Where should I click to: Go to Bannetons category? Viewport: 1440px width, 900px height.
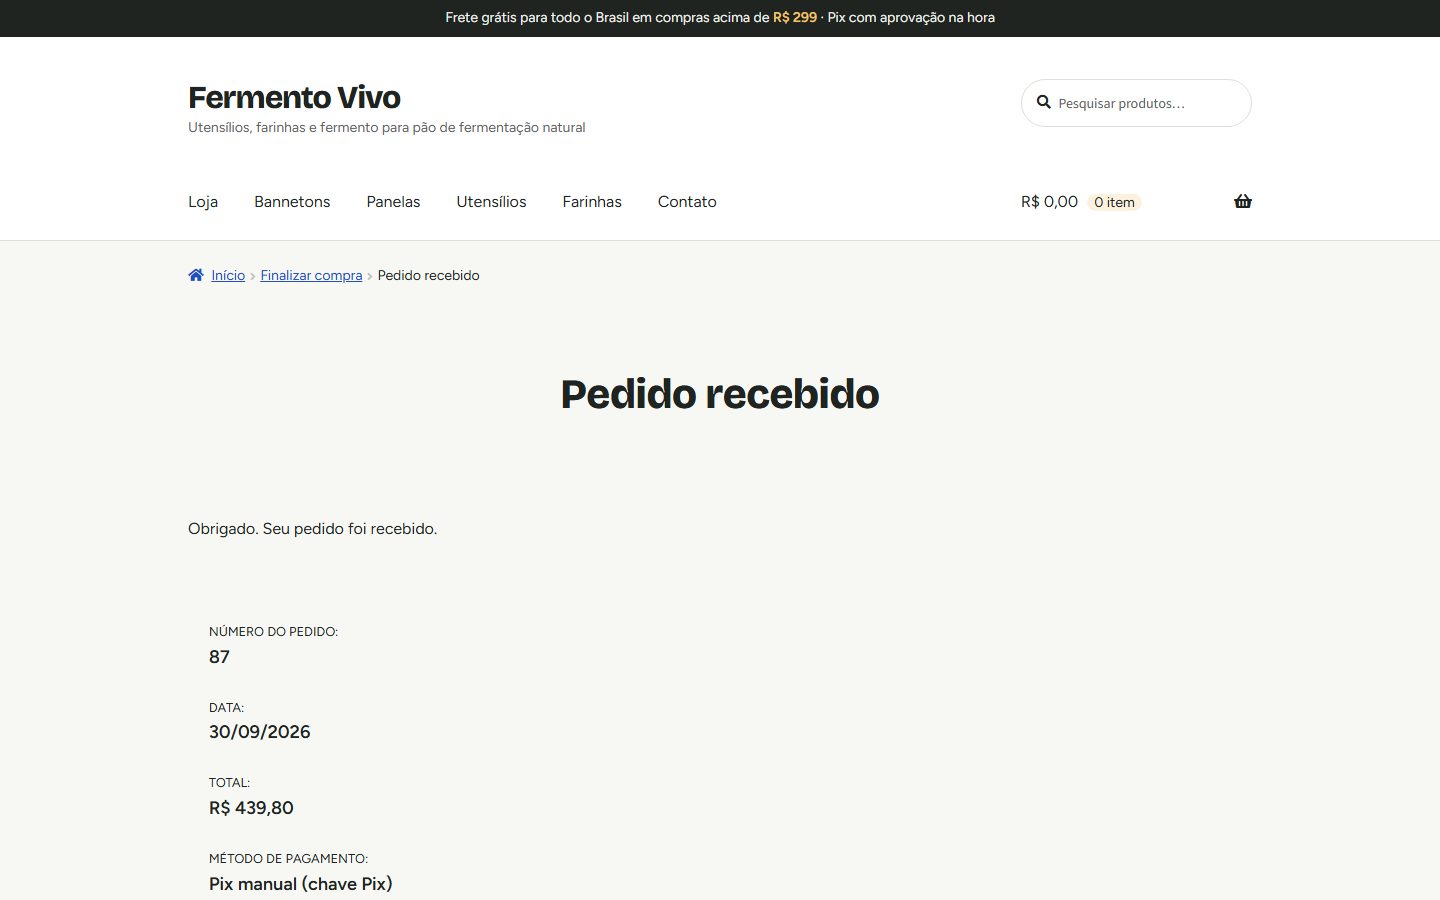(292, 202)
